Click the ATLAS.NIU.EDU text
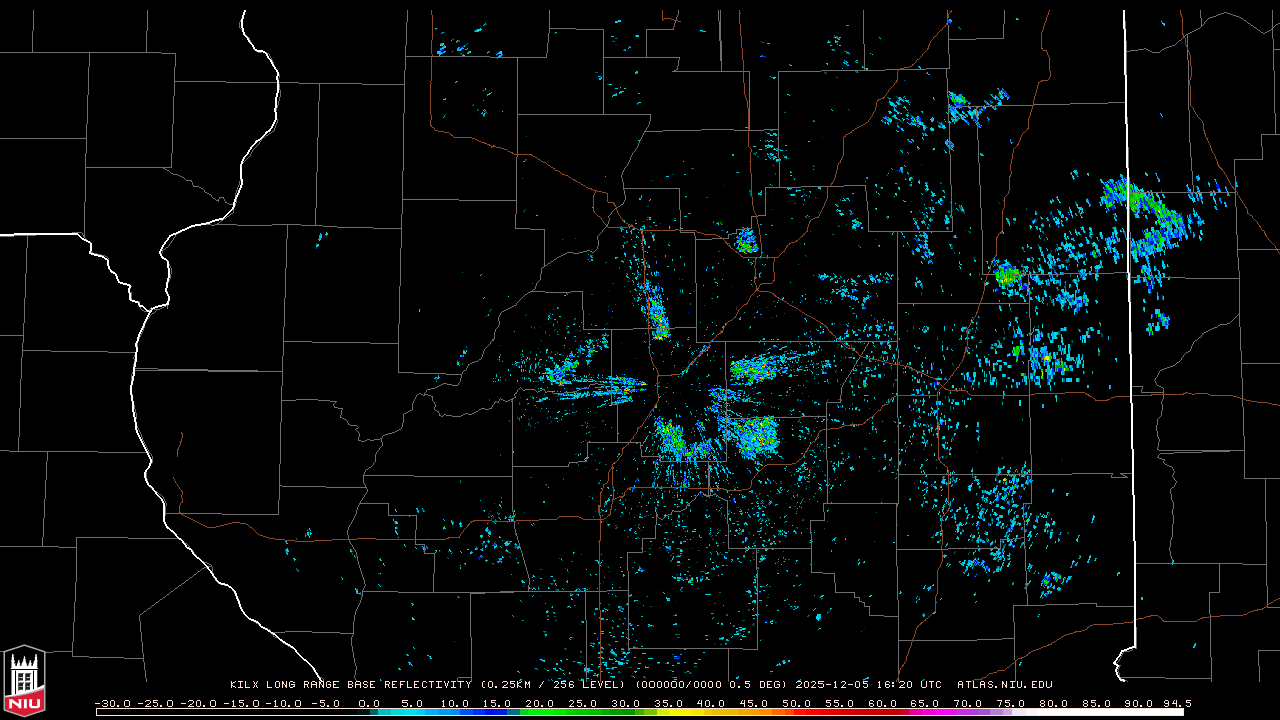The image size is (1280, 720). pyautogui.click(x=1005, y=685)
